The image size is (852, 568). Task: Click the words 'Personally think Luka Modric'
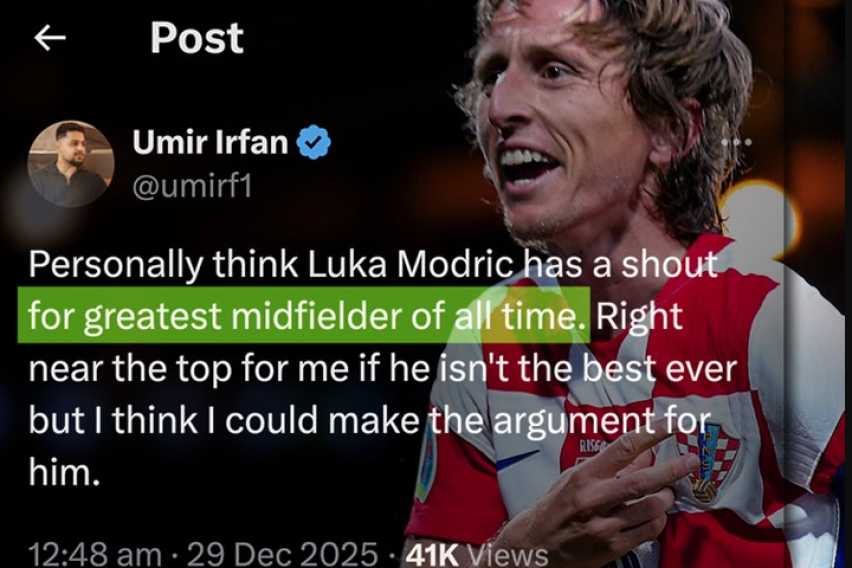pos(271,265)
